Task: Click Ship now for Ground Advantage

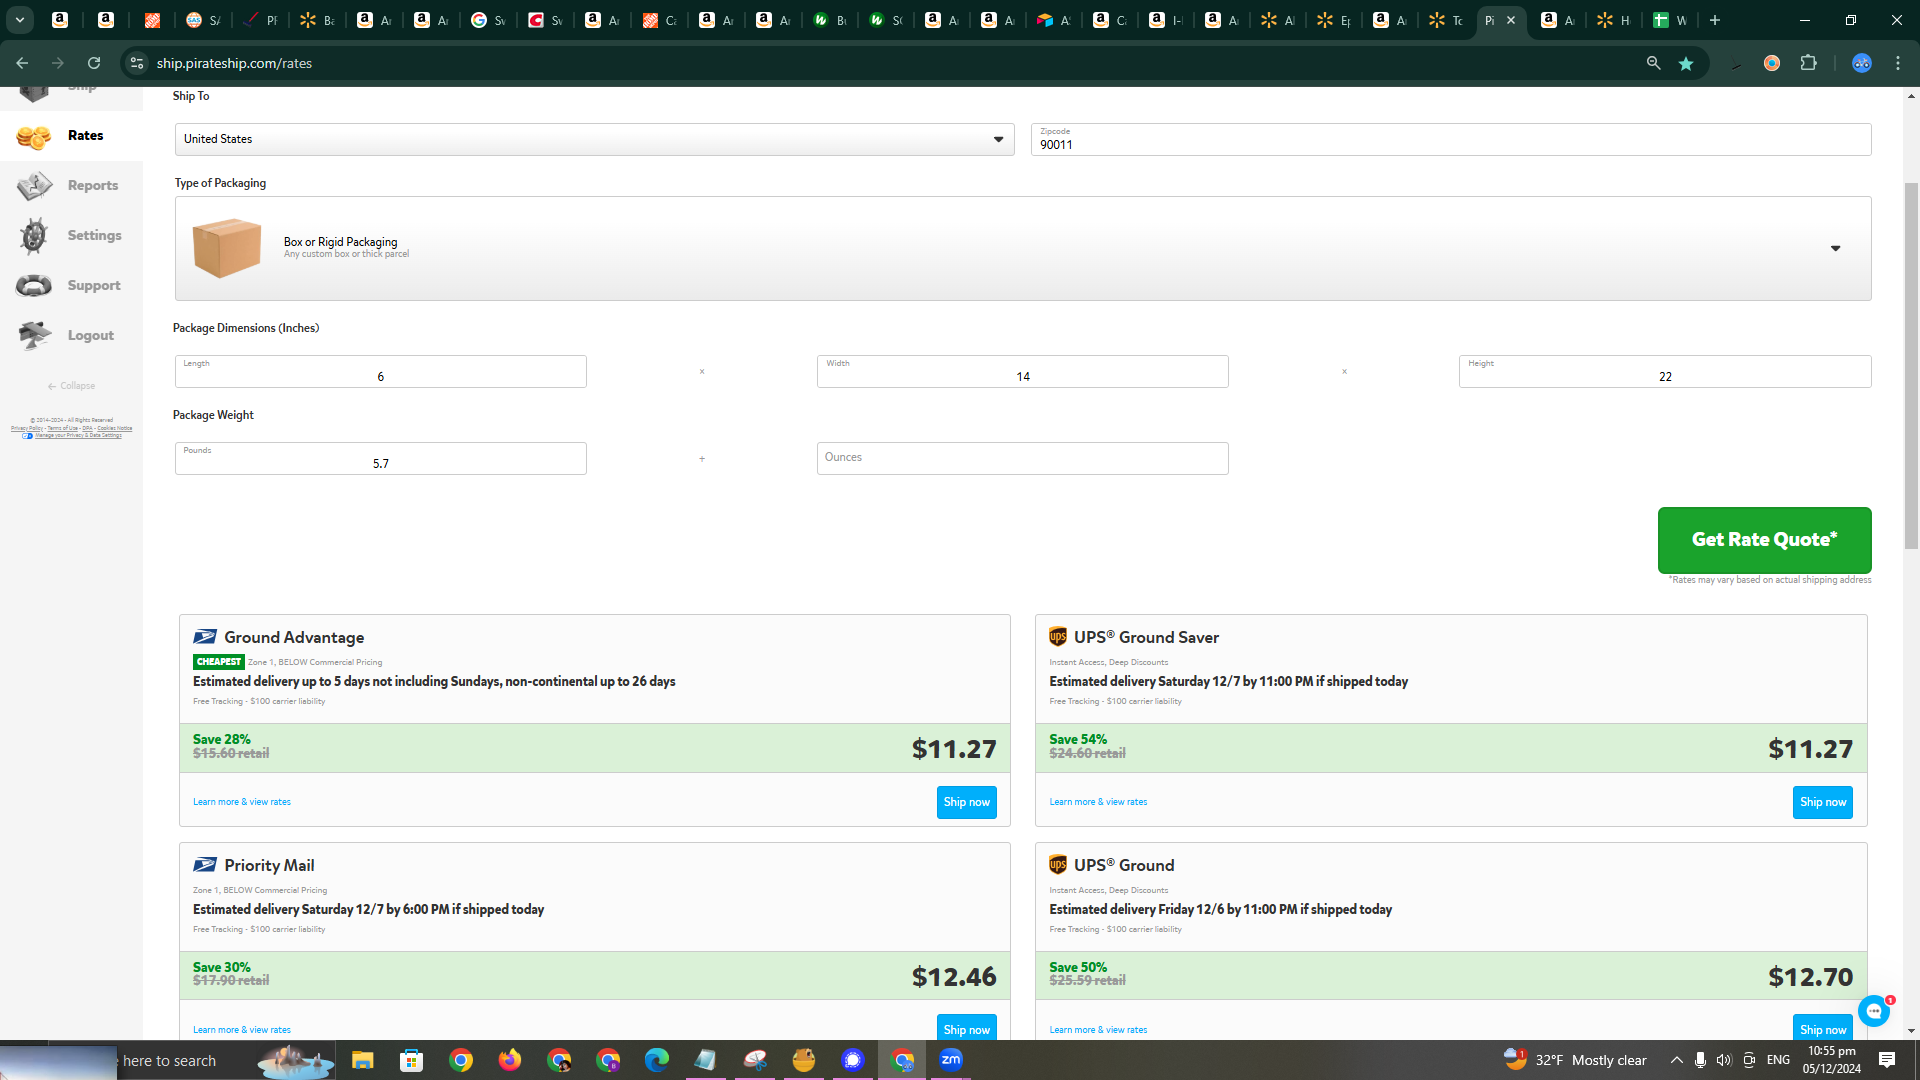Action: click(967, 802)
